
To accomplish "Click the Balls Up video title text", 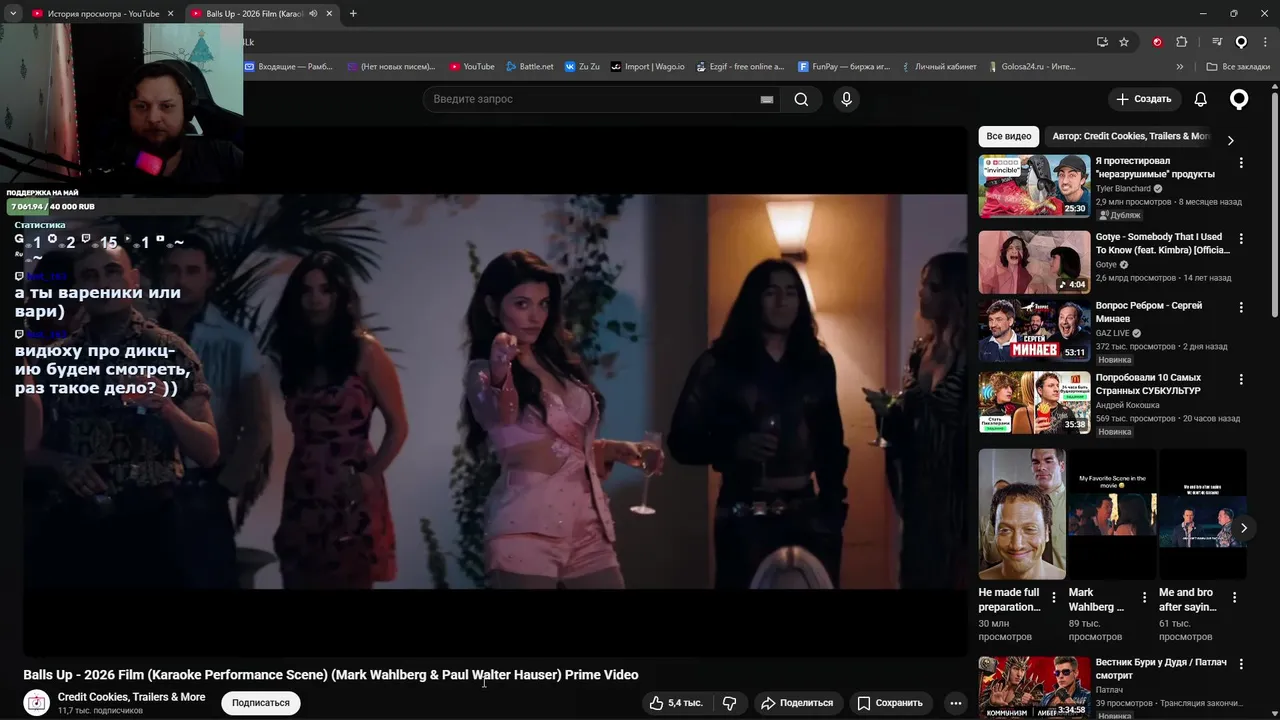I will pos(331,675).
